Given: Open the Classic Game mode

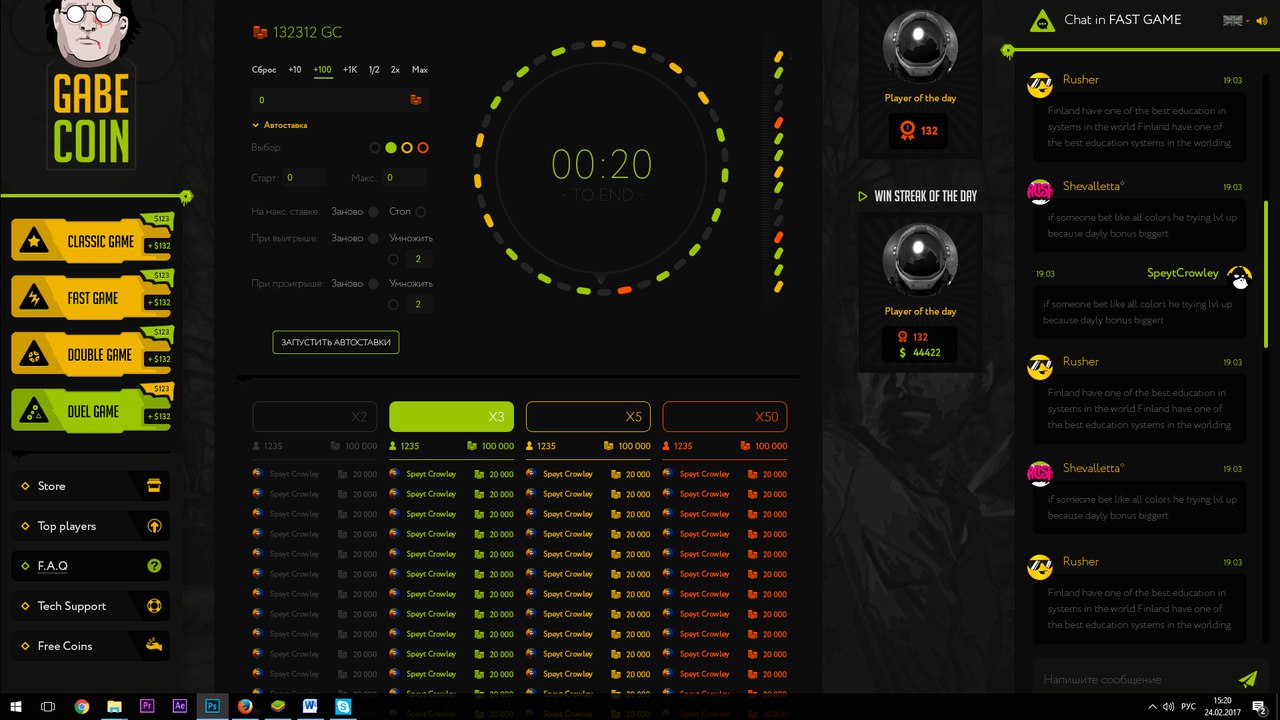Looking at the screenshot, I should 92,240.
